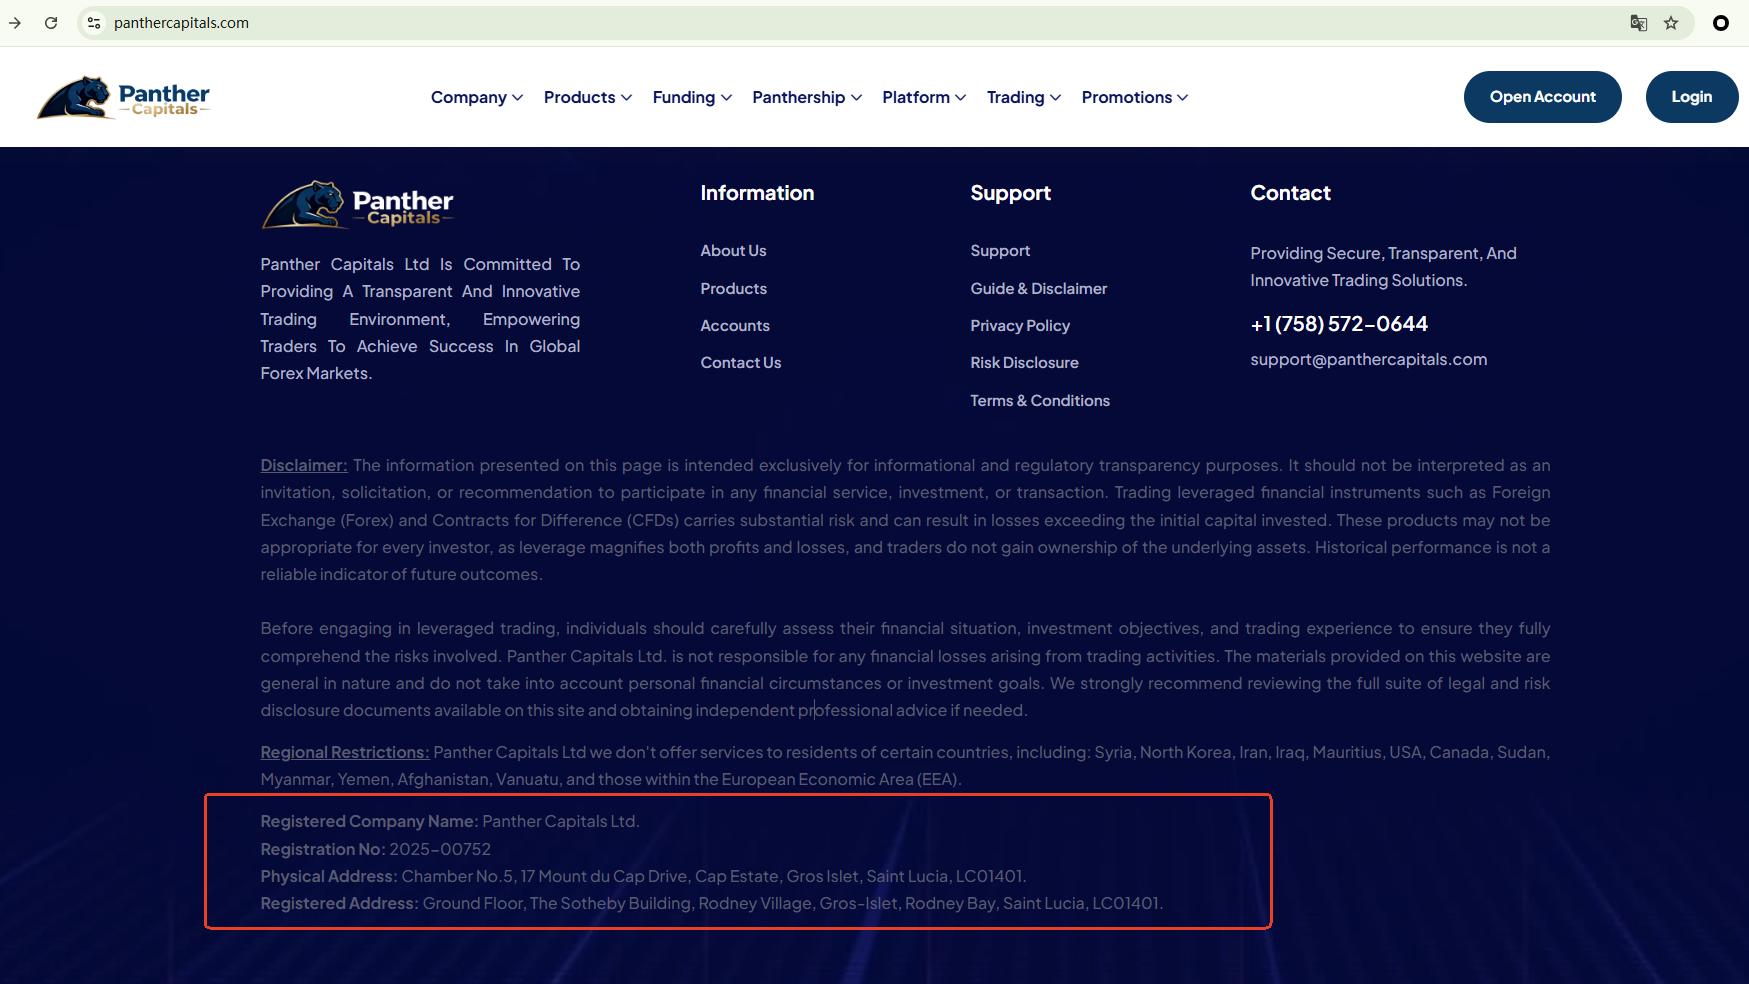Click the Login button
This screenshot has width=1749, height=984.
click(x=1692, y=97)
